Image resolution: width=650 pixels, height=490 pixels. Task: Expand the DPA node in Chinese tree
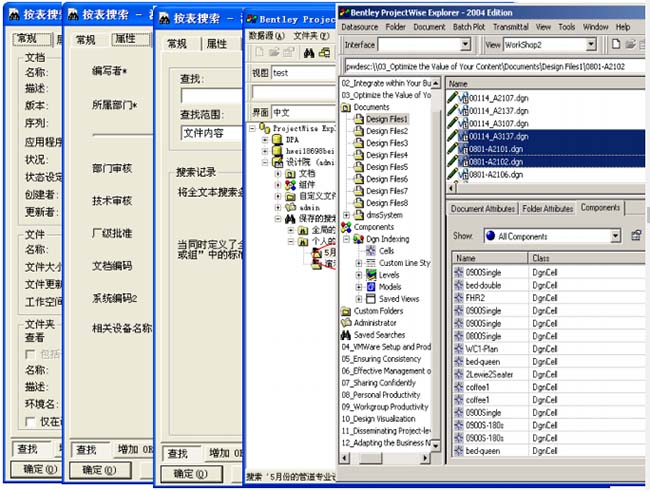pyautogui.click(x=265, y=140)
